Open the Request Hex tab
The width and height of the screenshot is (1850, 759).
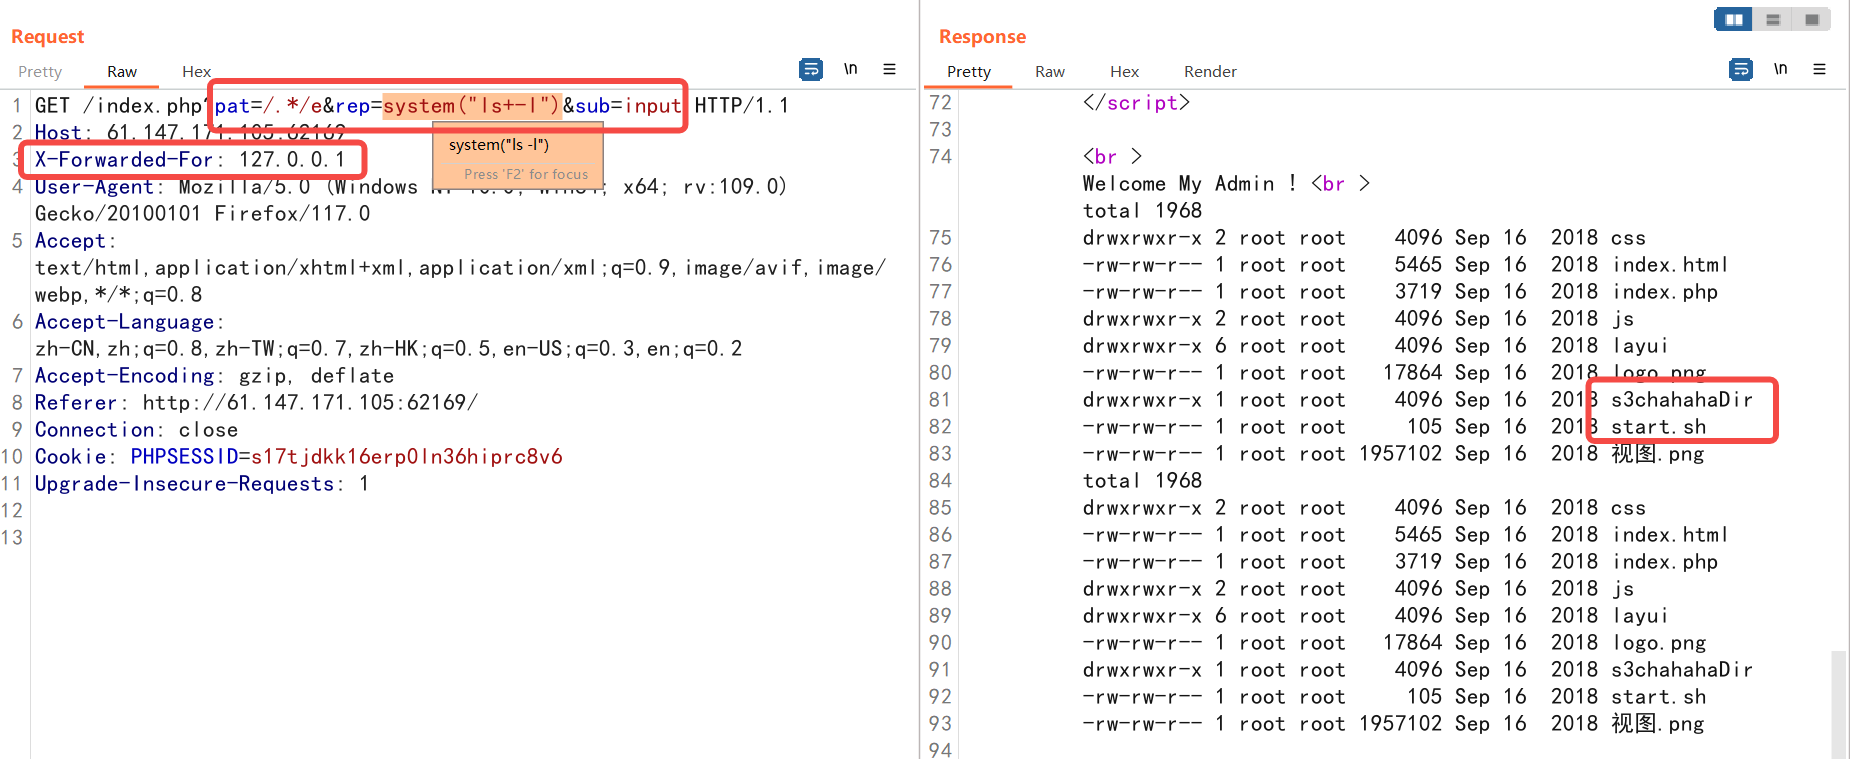196,72
